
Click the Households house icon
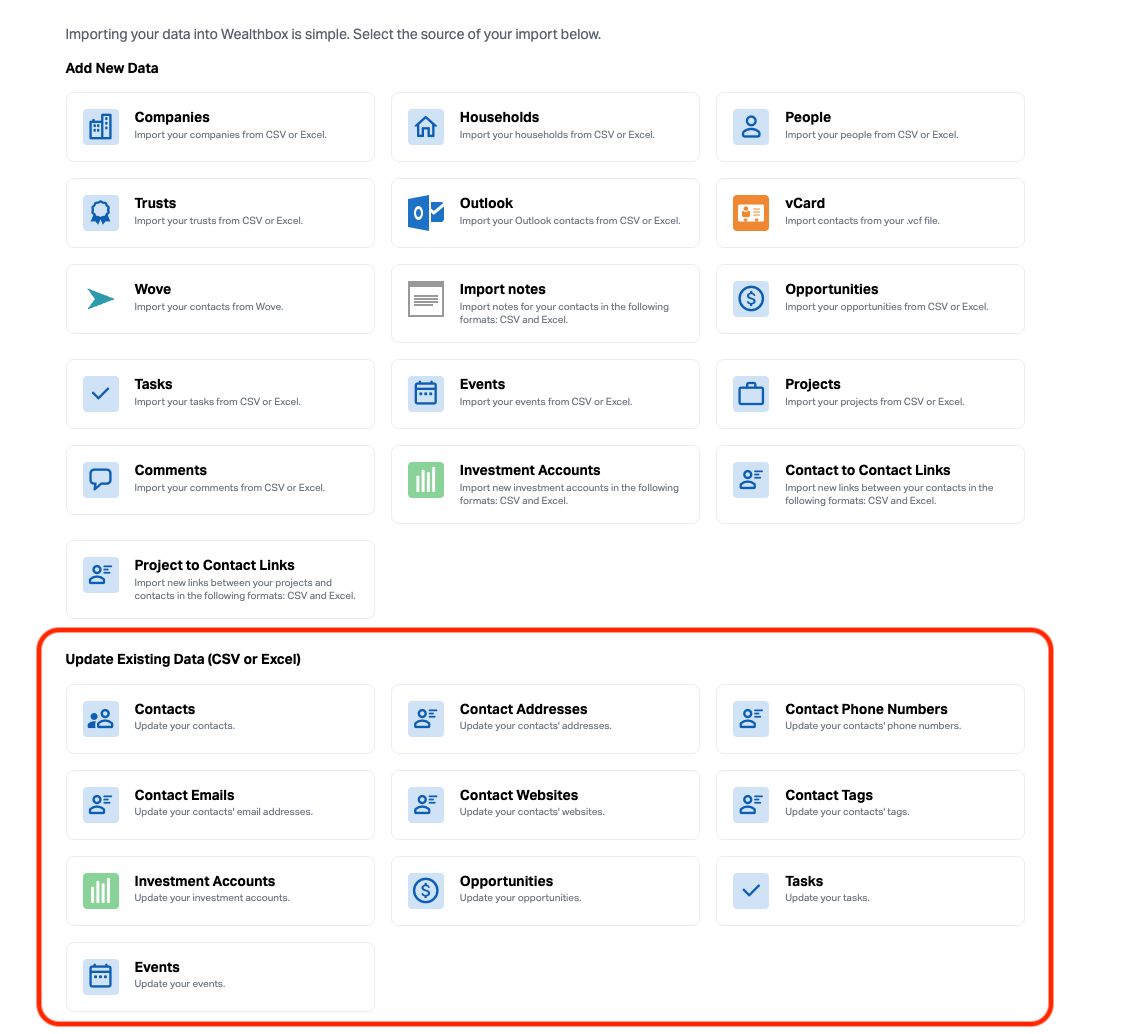[425, 127]
